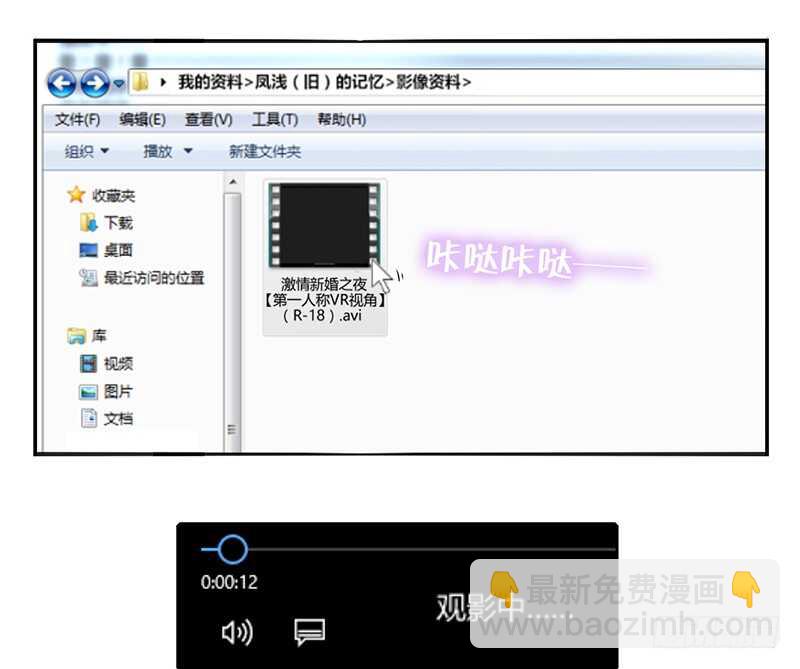Open the 查看(V) menu

(x=208, y=119)
